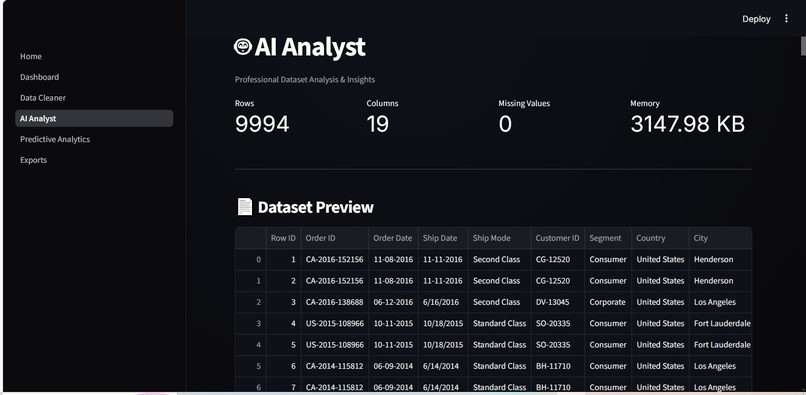
Task: Click the Memory value 3147.98 KB
Action: coord(688,124)
